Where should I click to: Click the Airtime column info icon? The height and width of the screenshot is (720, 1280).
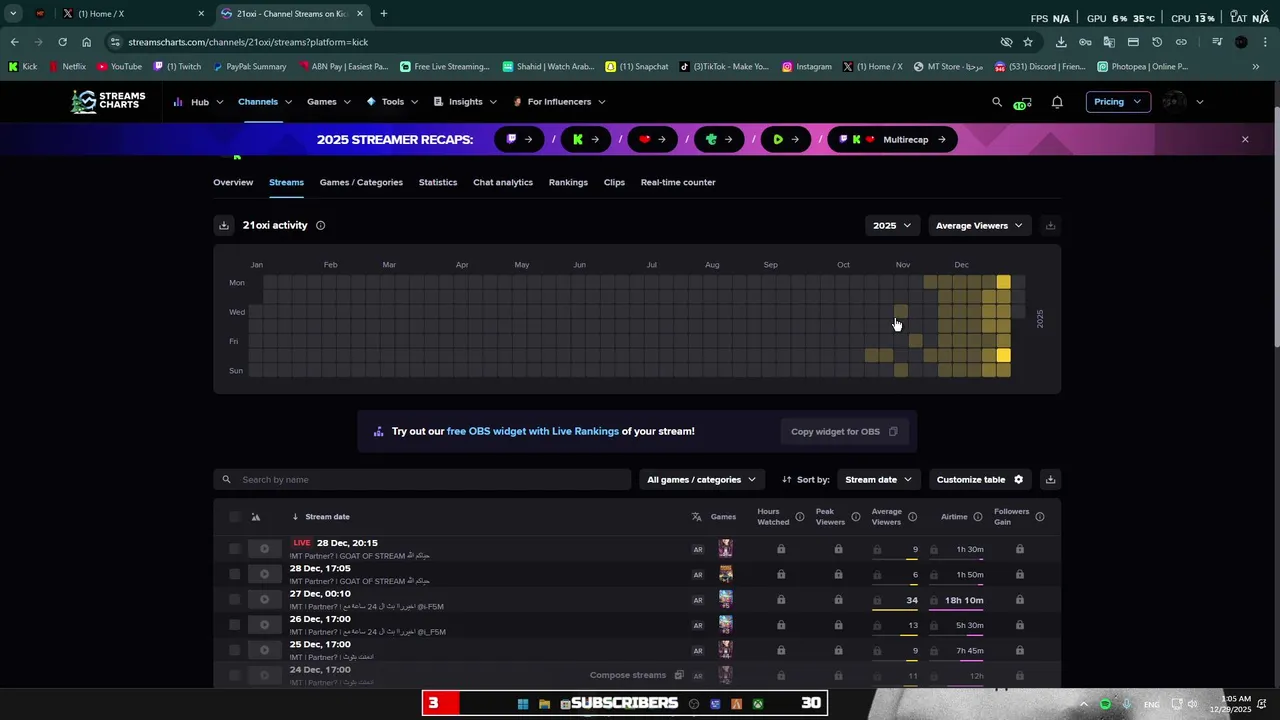click(x=977, y=517)
